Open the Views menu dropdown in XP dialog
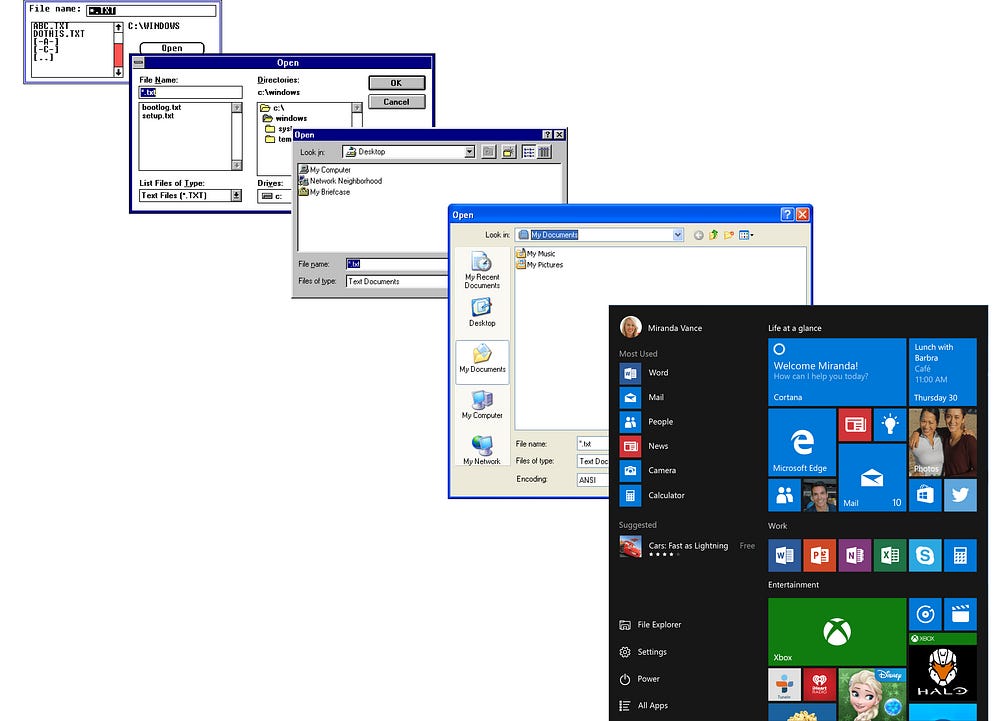The width and height of the screenshot is (1000, 721). click(x=747, y=235)
